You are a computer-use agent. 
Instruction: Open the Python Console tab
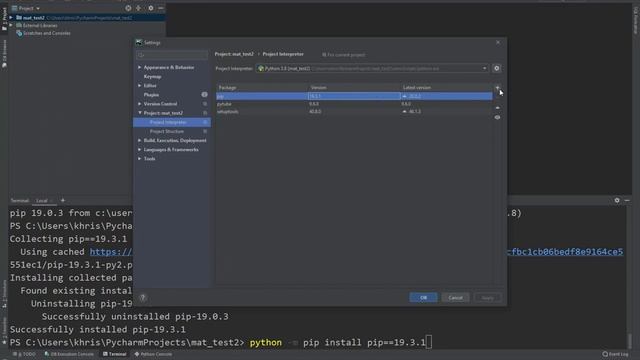coord(153,354)
